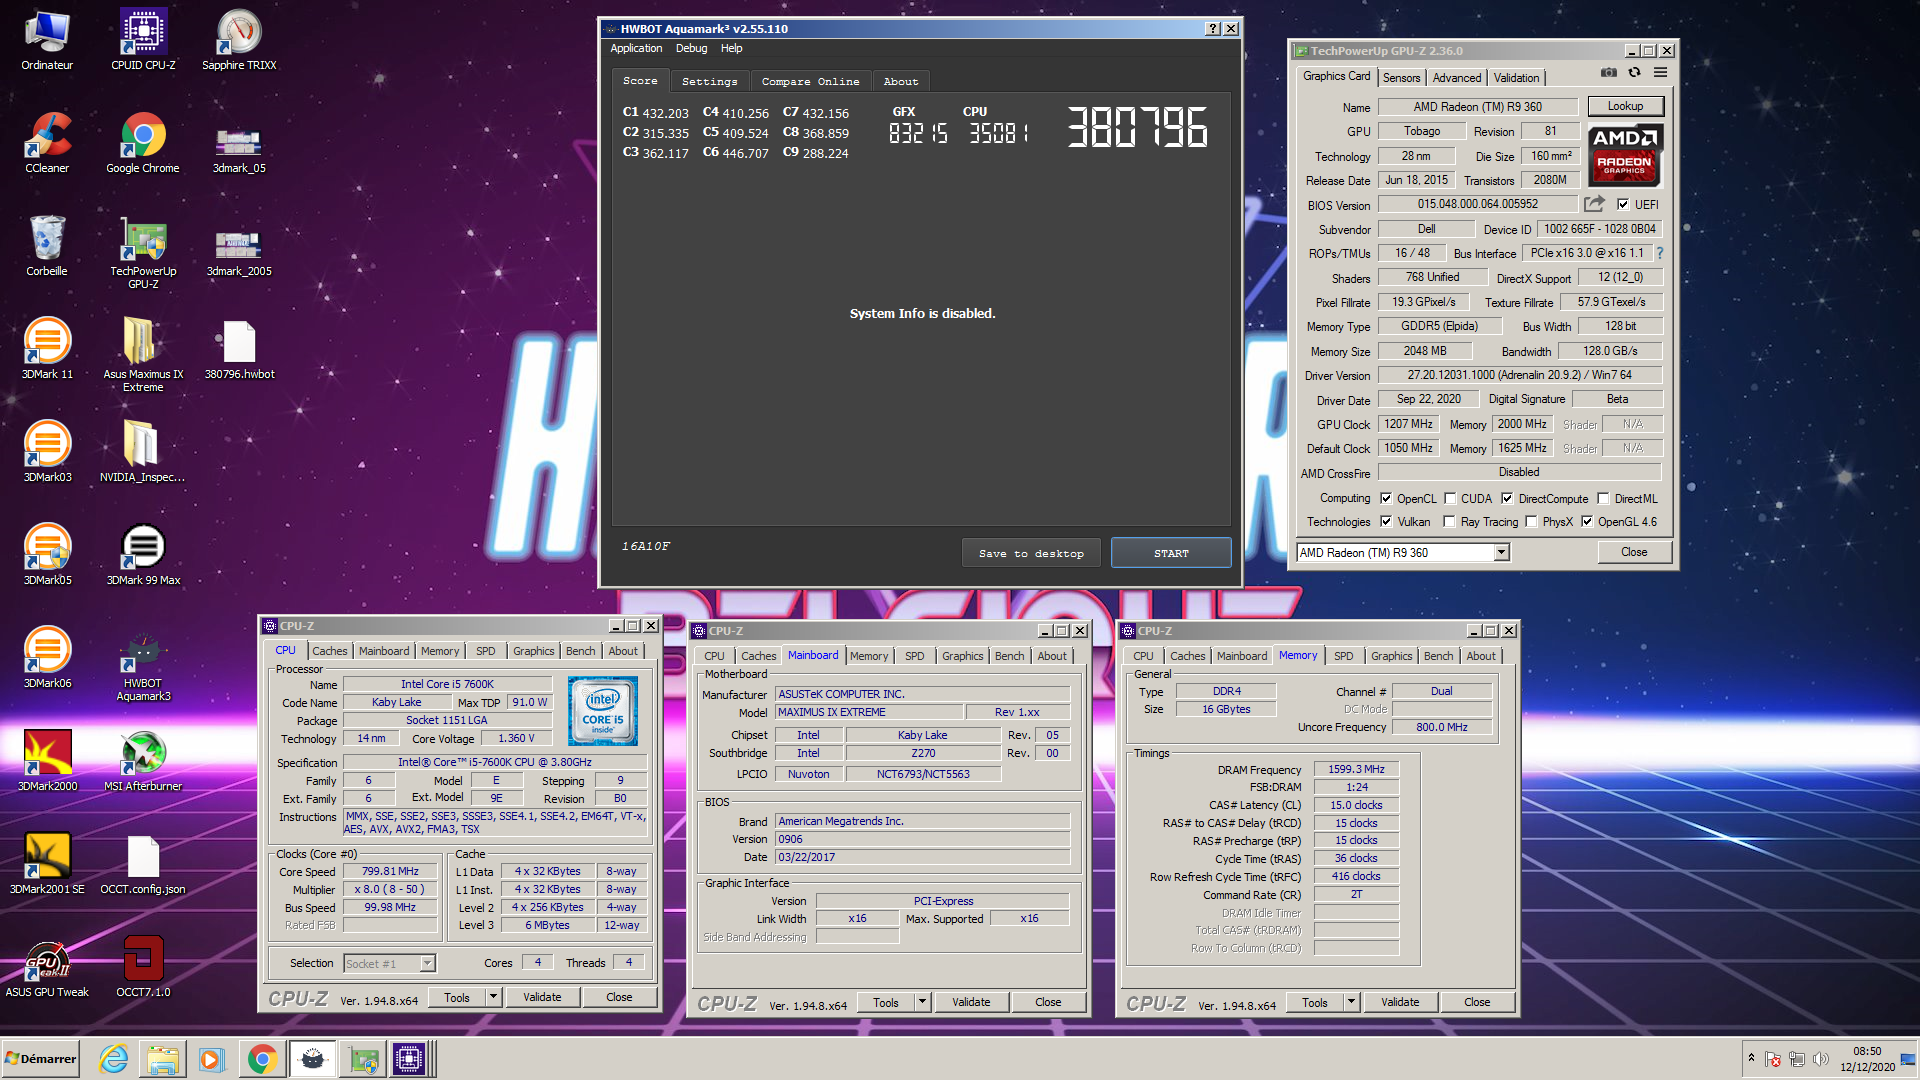Open OCCT7.1.0 desktop icon

coord(143,967)
